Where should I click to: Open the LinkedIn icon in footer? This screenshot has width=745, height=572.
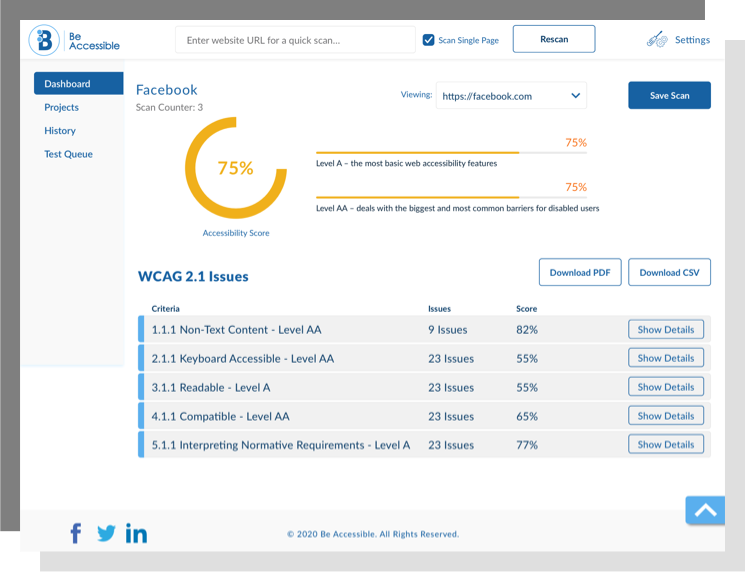pos(136,533)
